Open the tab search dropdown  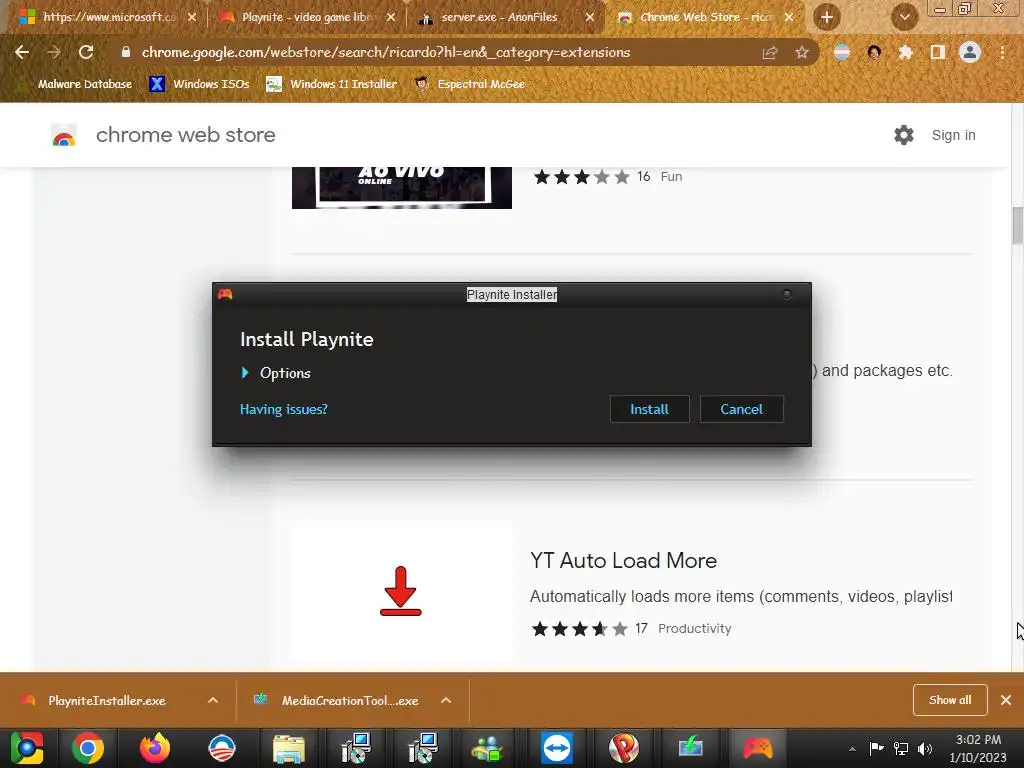[904, 18]
